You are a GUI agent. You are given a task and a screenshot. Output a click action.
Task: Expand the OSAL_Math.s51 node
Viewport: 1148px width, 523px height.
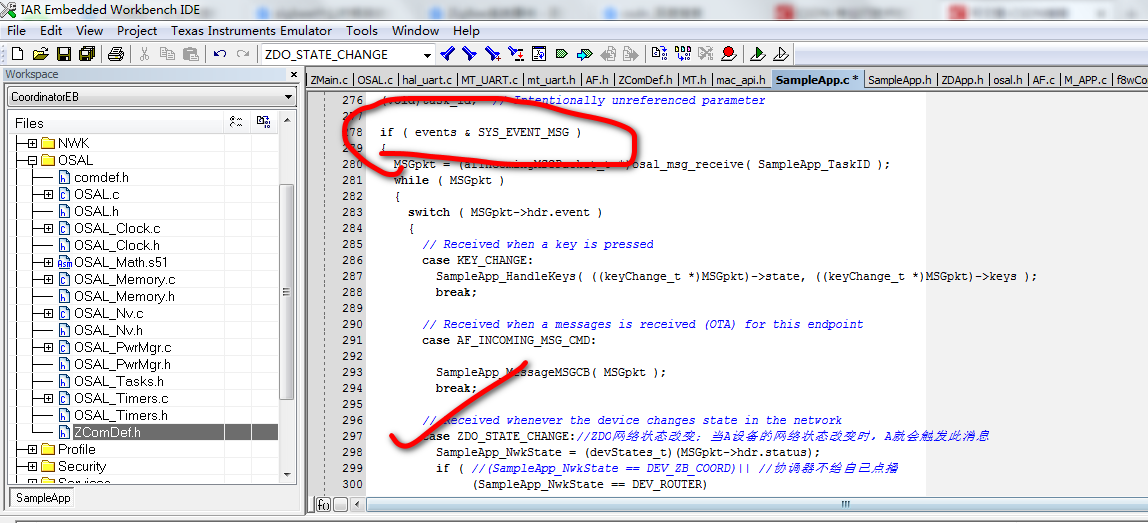click(x=48, y=262)
